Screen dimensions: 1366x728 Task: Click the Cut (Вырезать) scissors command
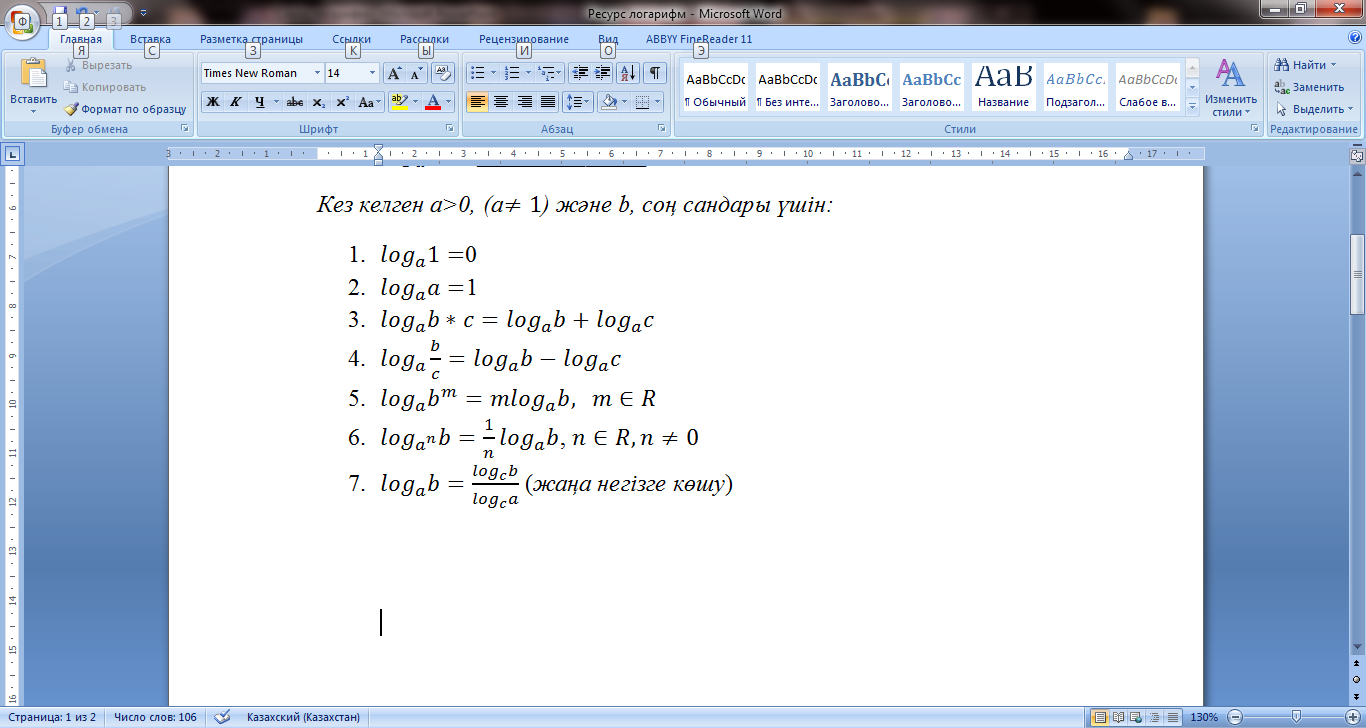(98, 65)
